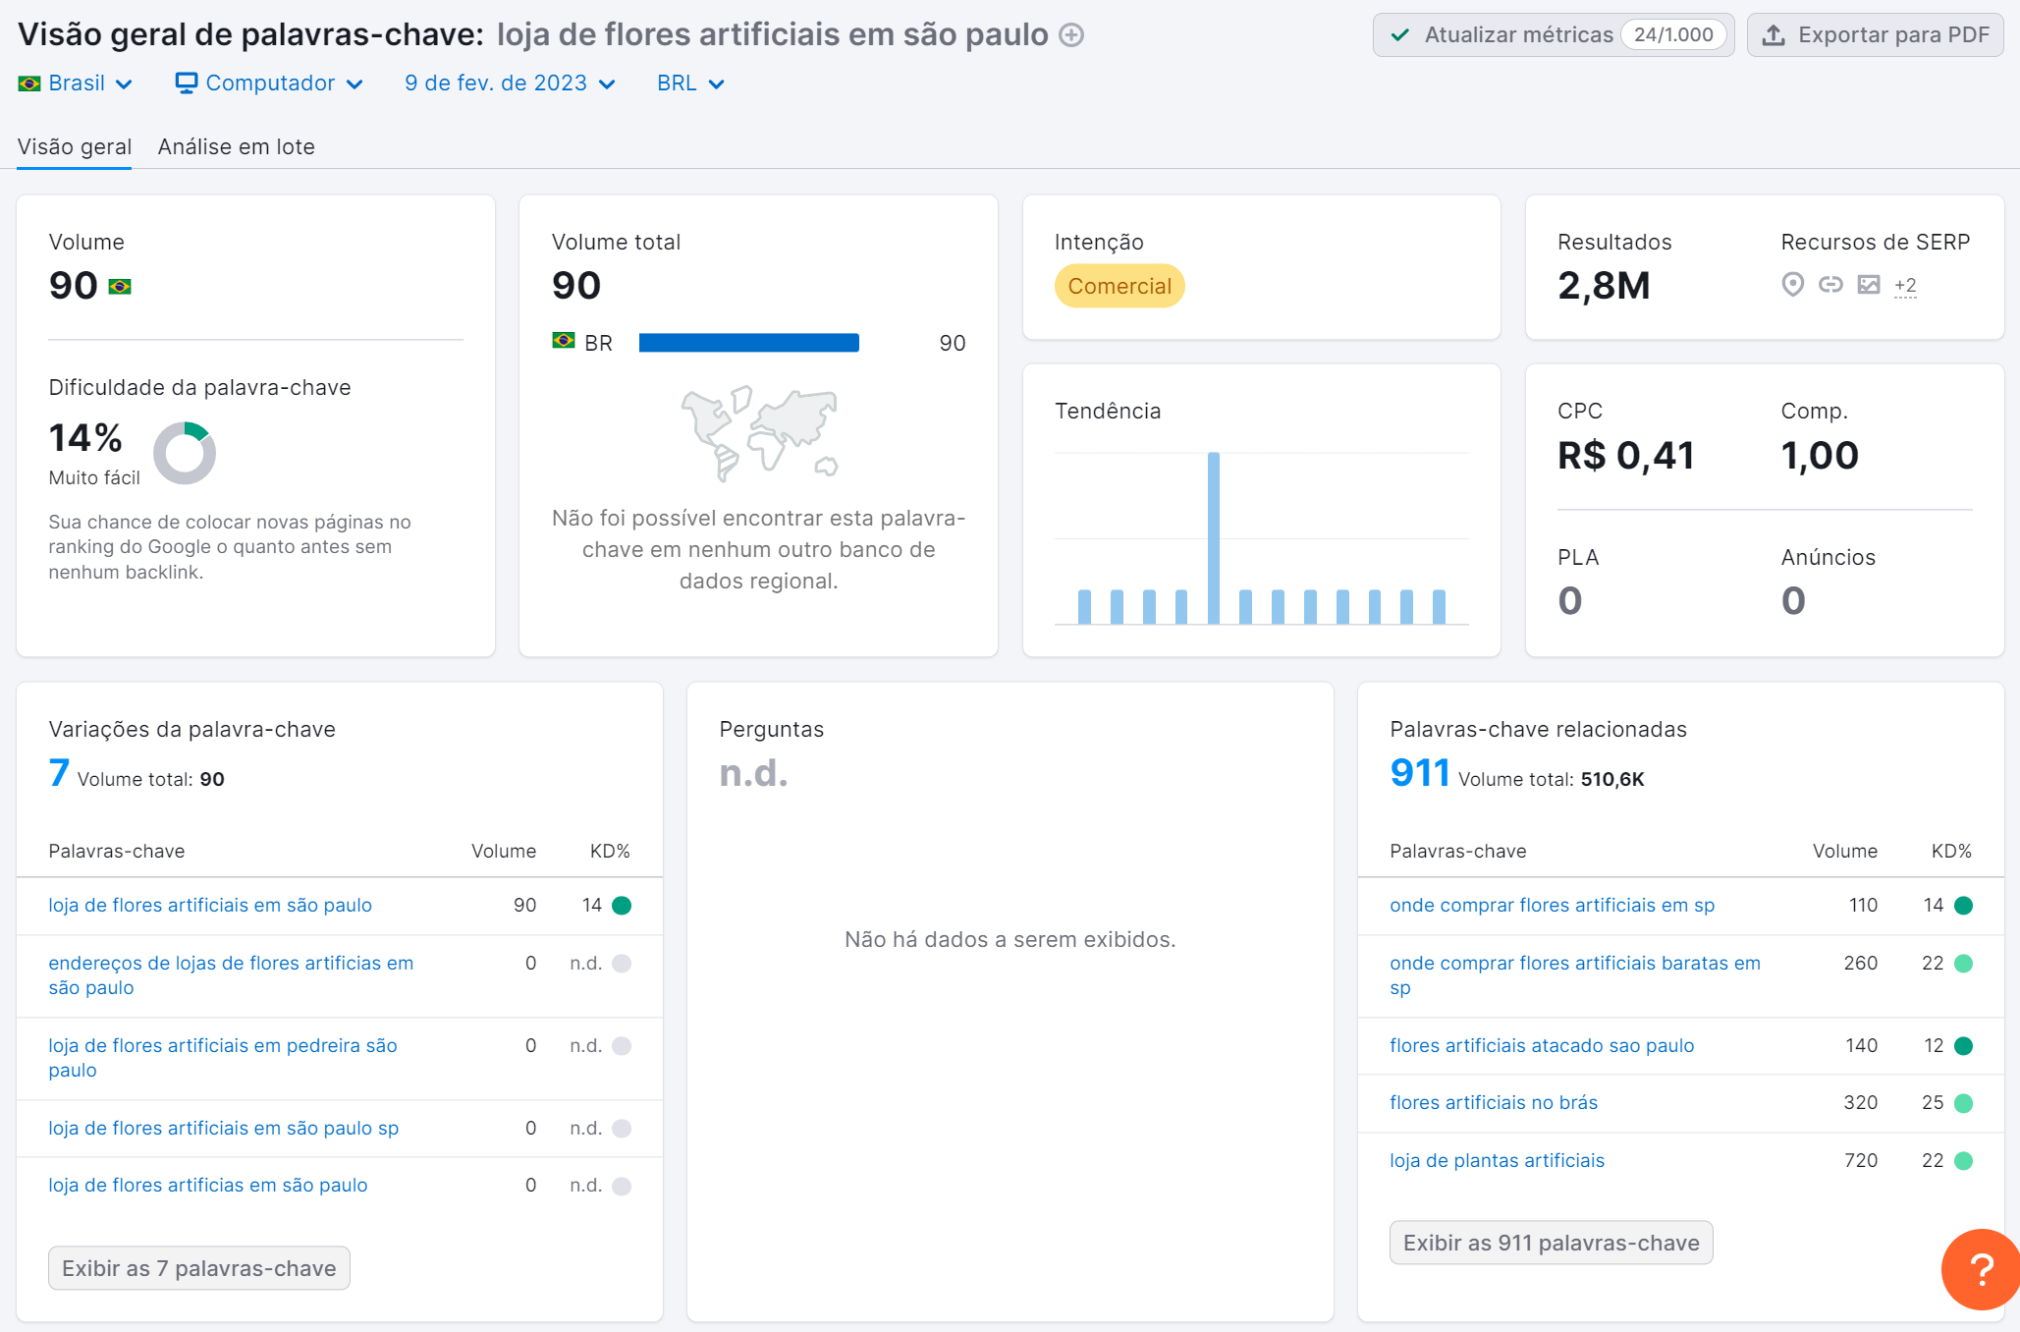The width and height of the screenshot is (2020, 1332).
Task: Click the plus icon beside keyword title
Action: (1071, 35)
